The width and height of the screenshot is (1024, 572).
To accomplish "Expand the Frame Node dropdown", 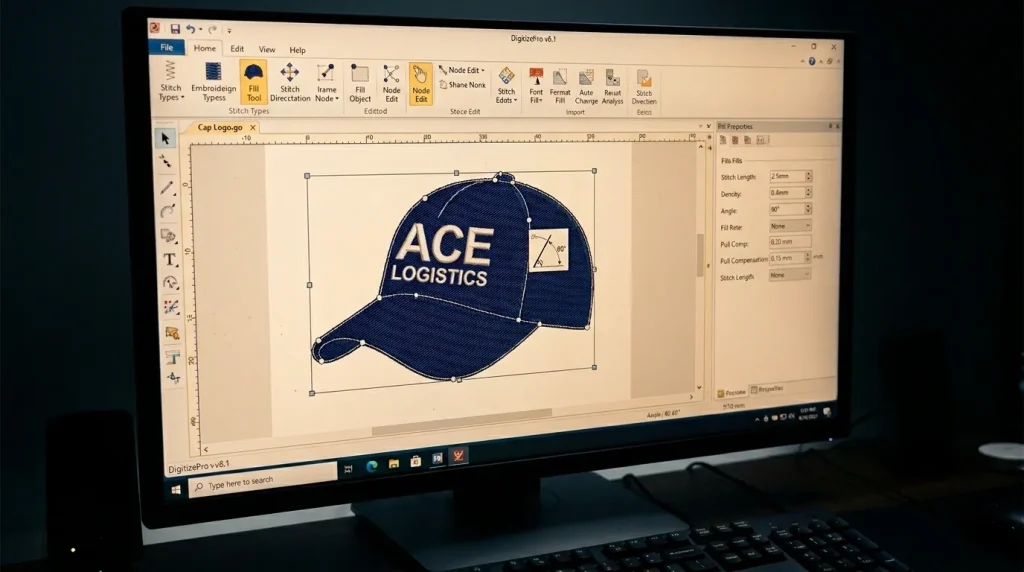I will pyautogui.click(x=327, y=83).
